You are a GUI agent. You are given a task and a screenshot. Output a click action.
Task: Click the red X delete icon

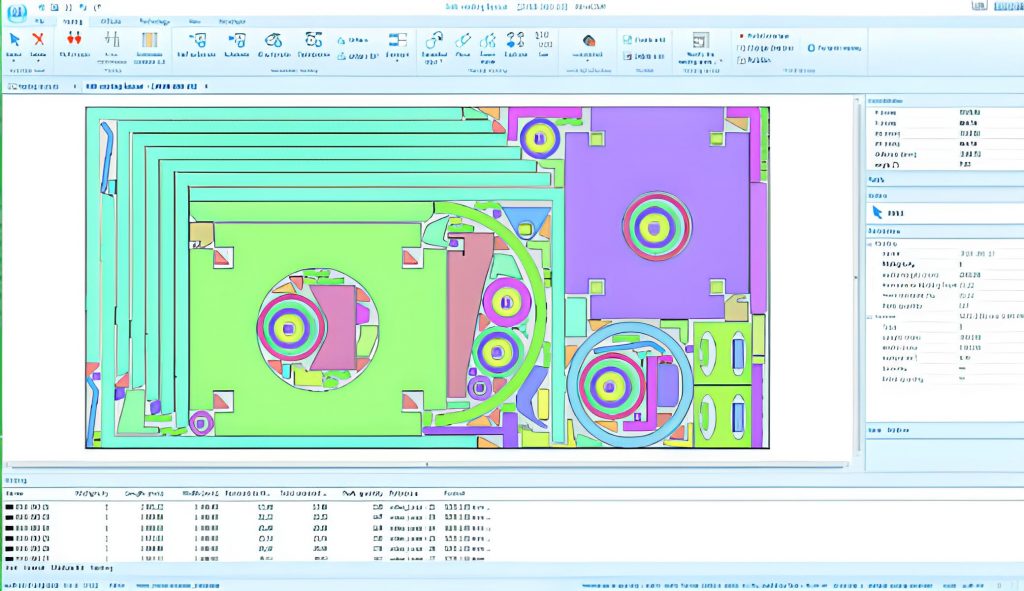pyautogui.click(x=38, y=40)
